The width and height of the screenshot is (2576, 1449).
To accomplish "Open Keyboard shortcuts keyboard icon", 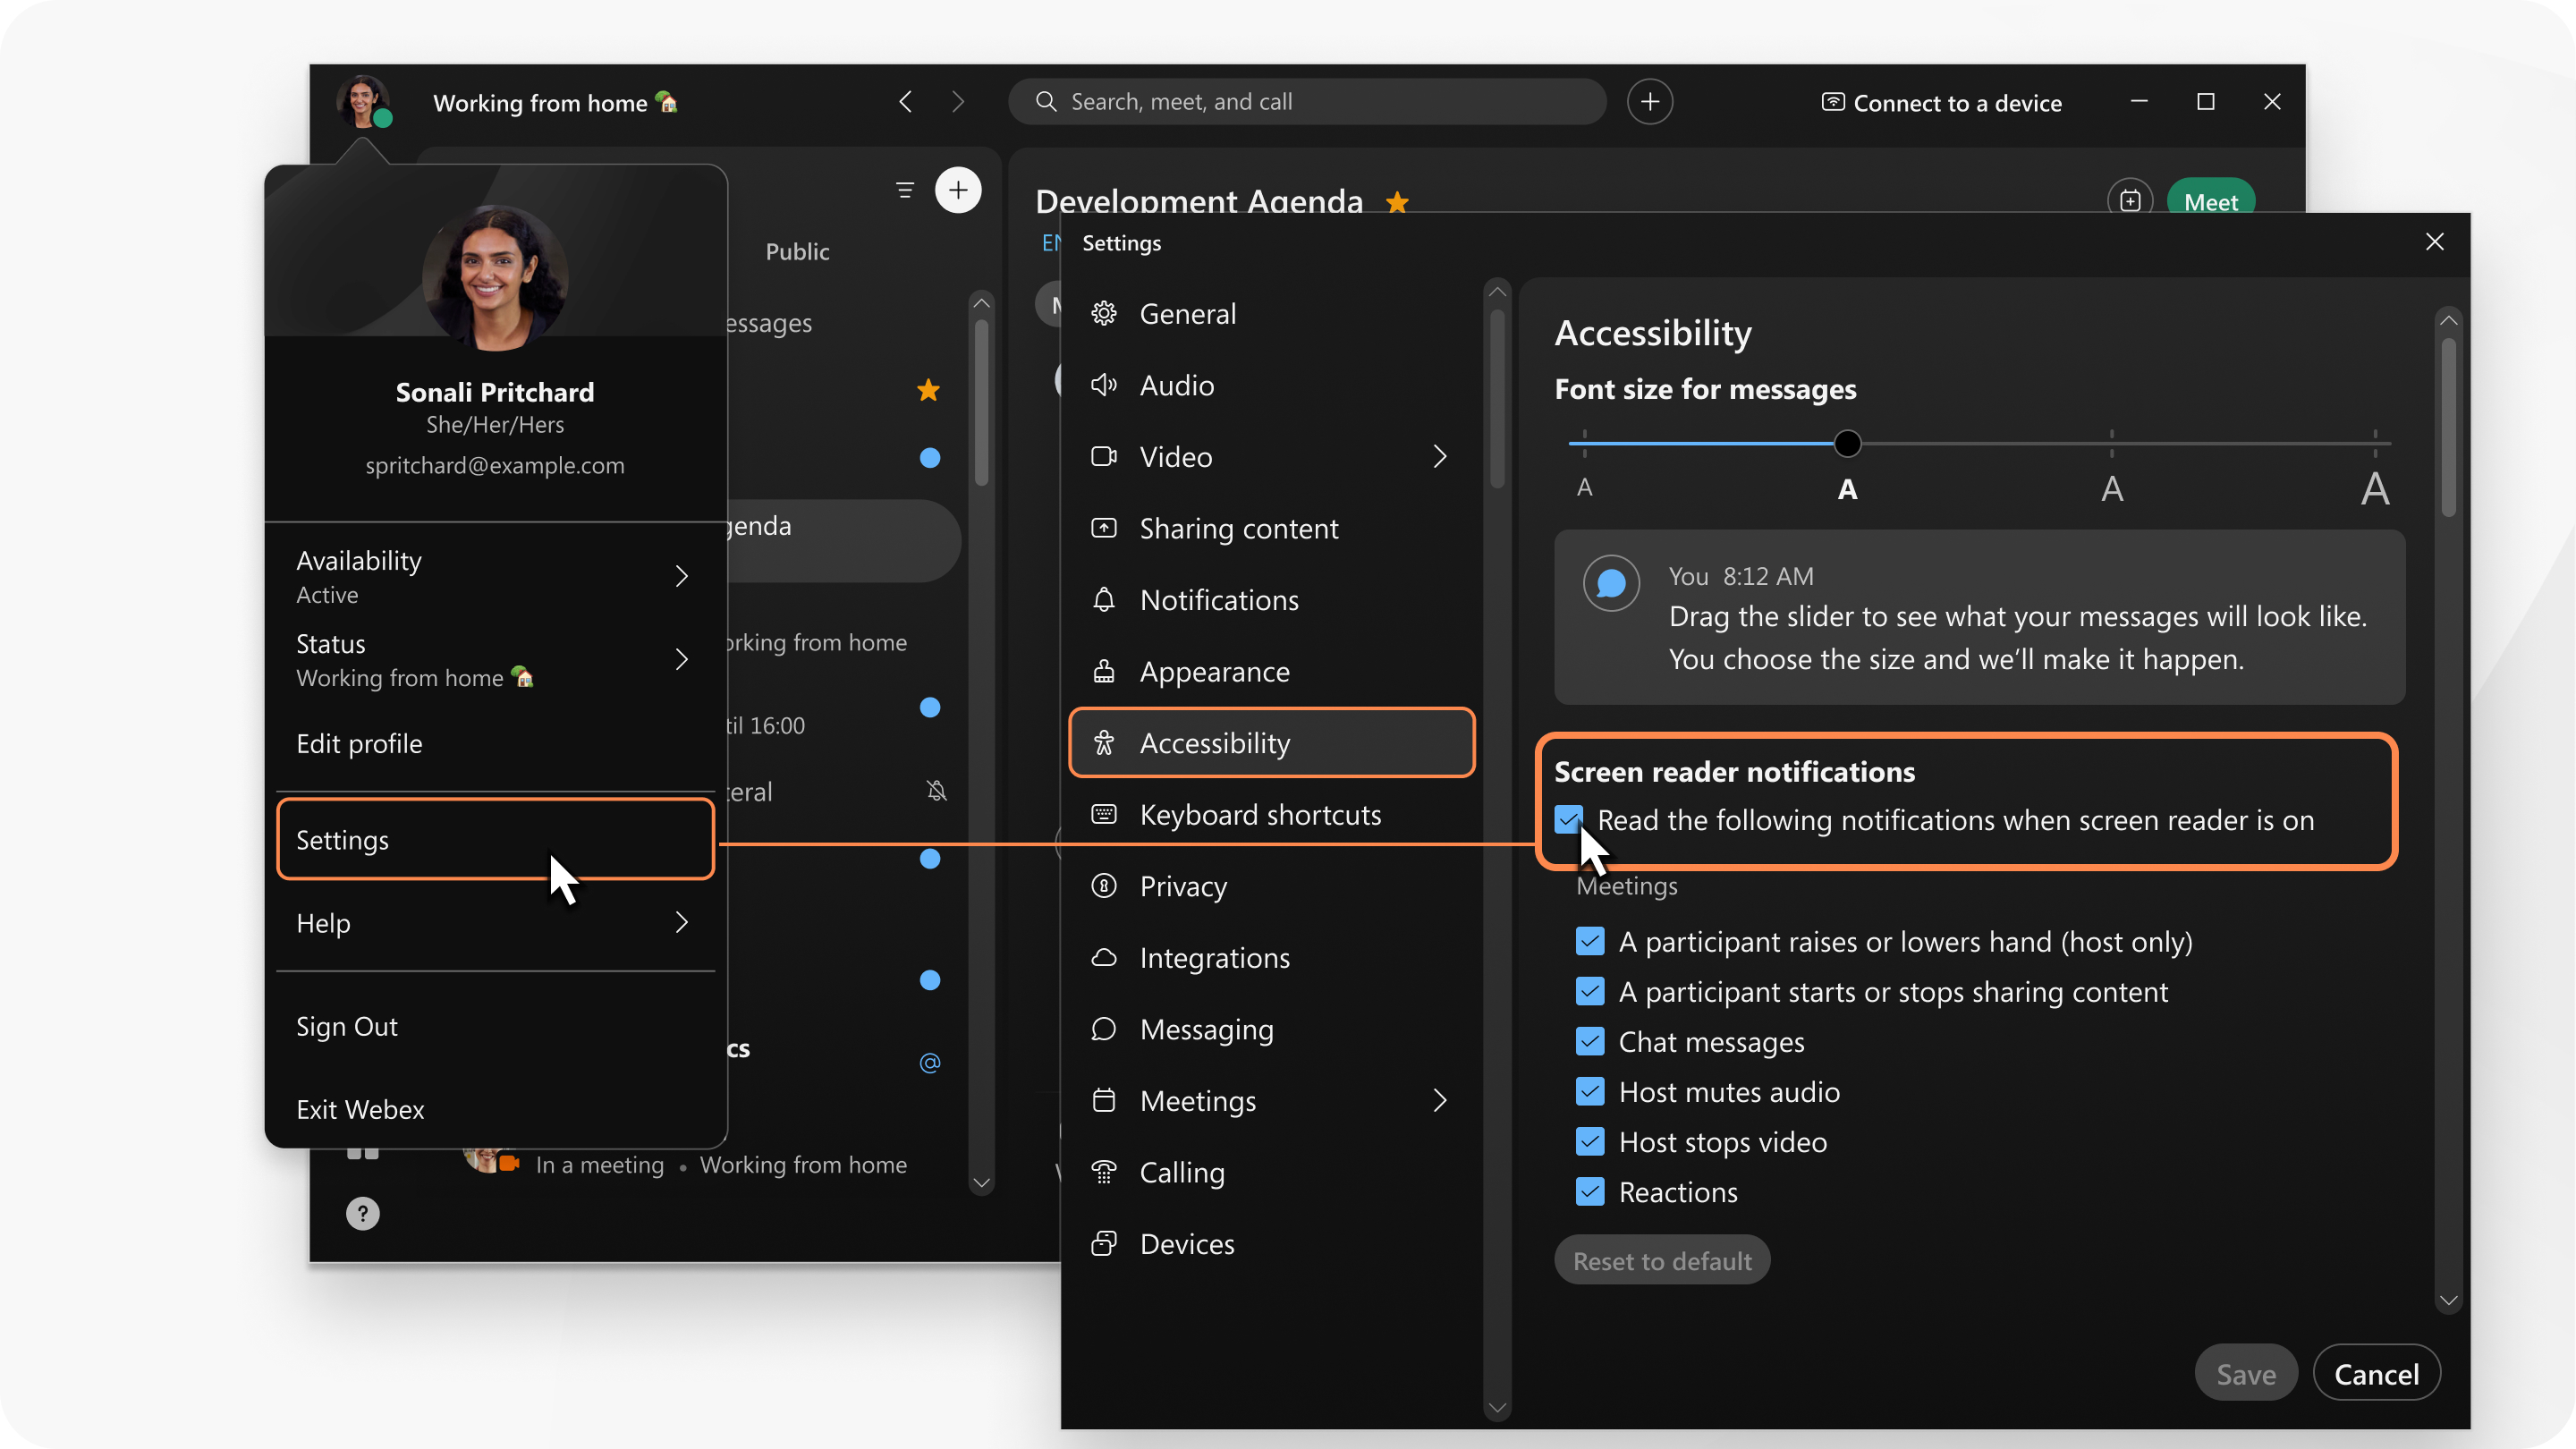I will (x=1103, y=815).
